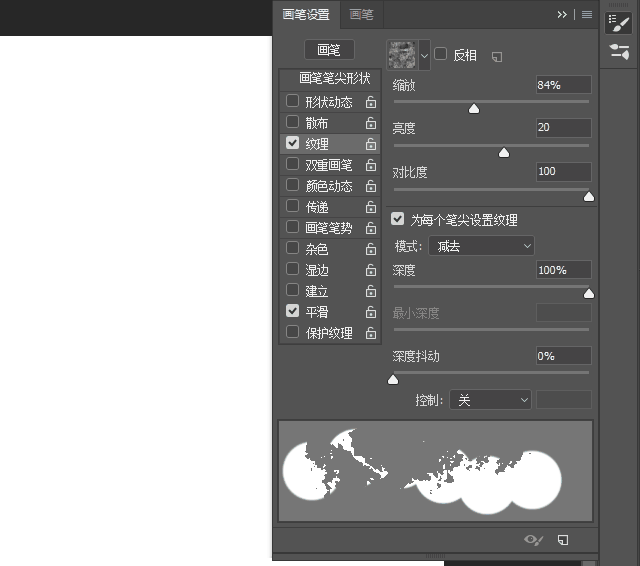This screenshot has height=566, width=640.
Task: Toggle lock icon for 双重画笔
Action: pyautogui.click(x=371, y=165)
